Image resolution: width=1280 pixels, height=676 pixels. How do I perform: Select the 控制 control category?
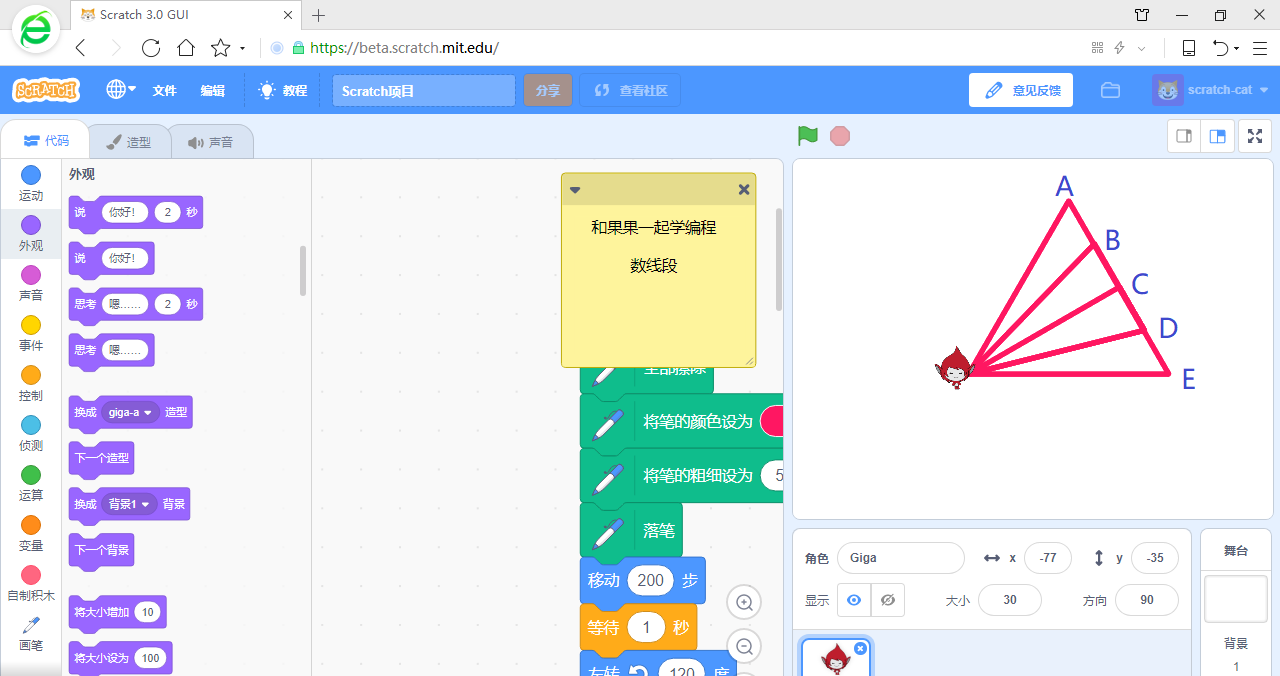[x=31, y=384]
